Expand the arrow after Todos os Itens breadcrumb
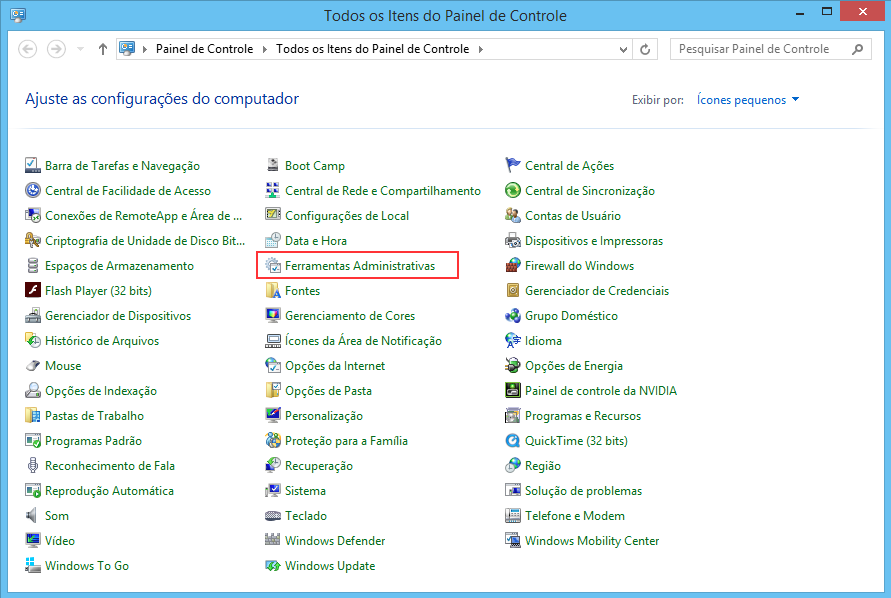 (x=481, y=49)
